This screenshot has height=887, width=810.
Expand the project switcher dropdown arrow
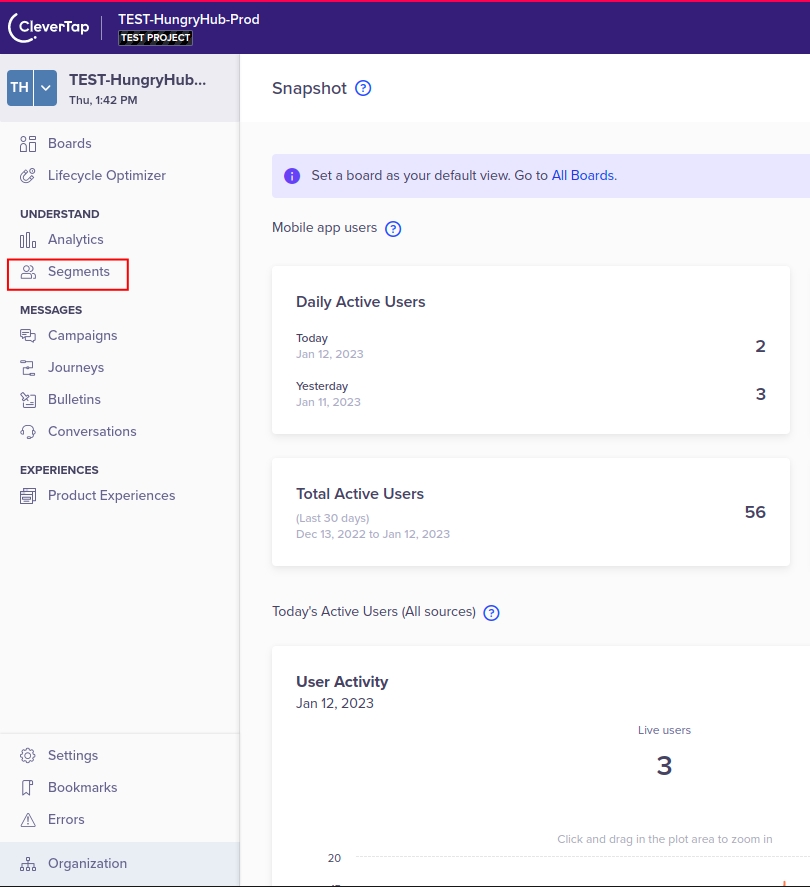click(46, 88)
